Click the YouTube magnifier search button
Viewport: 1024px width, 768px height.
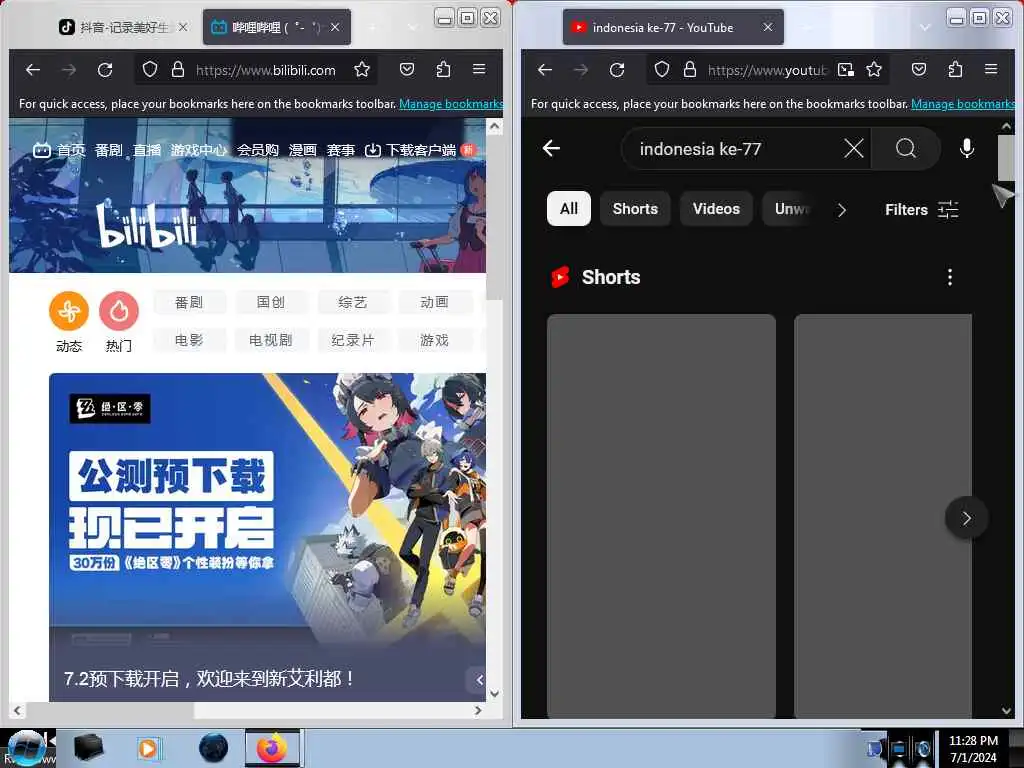[x=906, y=149]
